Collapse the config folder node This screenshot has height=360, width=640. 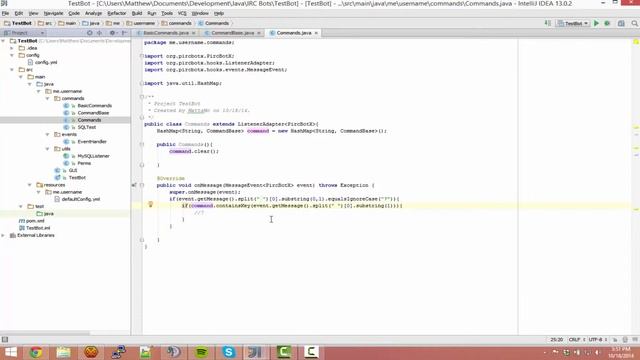click(x=12, y=55)
